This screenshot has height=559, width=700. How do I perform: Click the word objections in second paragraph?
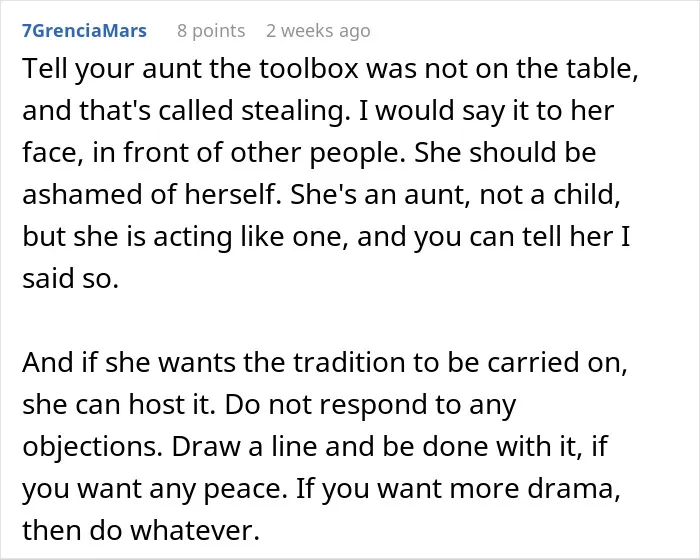coord(92,446)
